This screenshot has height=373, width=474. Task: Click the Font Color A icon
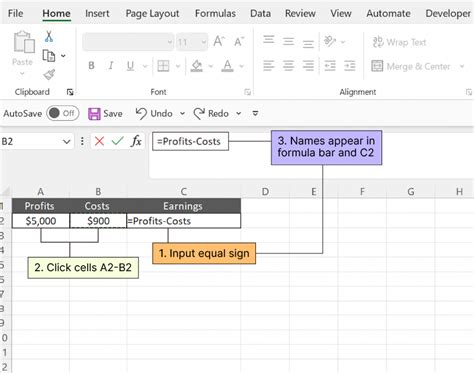point(227,66)
